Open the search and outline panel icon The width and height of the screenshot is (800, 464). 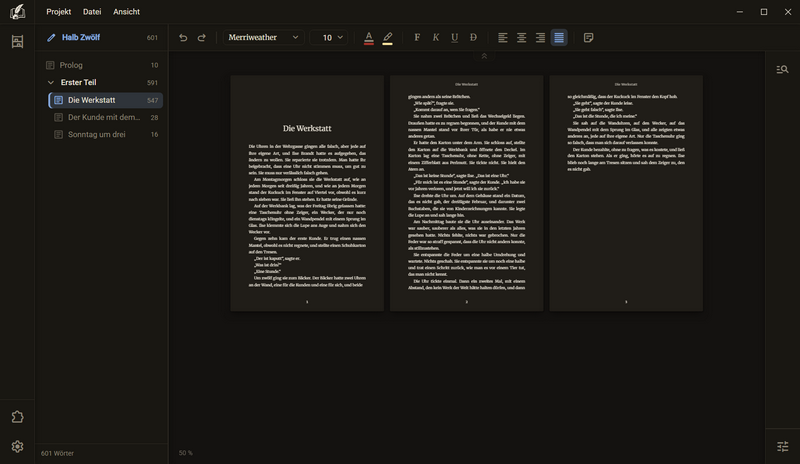click(x=782, y=69)
